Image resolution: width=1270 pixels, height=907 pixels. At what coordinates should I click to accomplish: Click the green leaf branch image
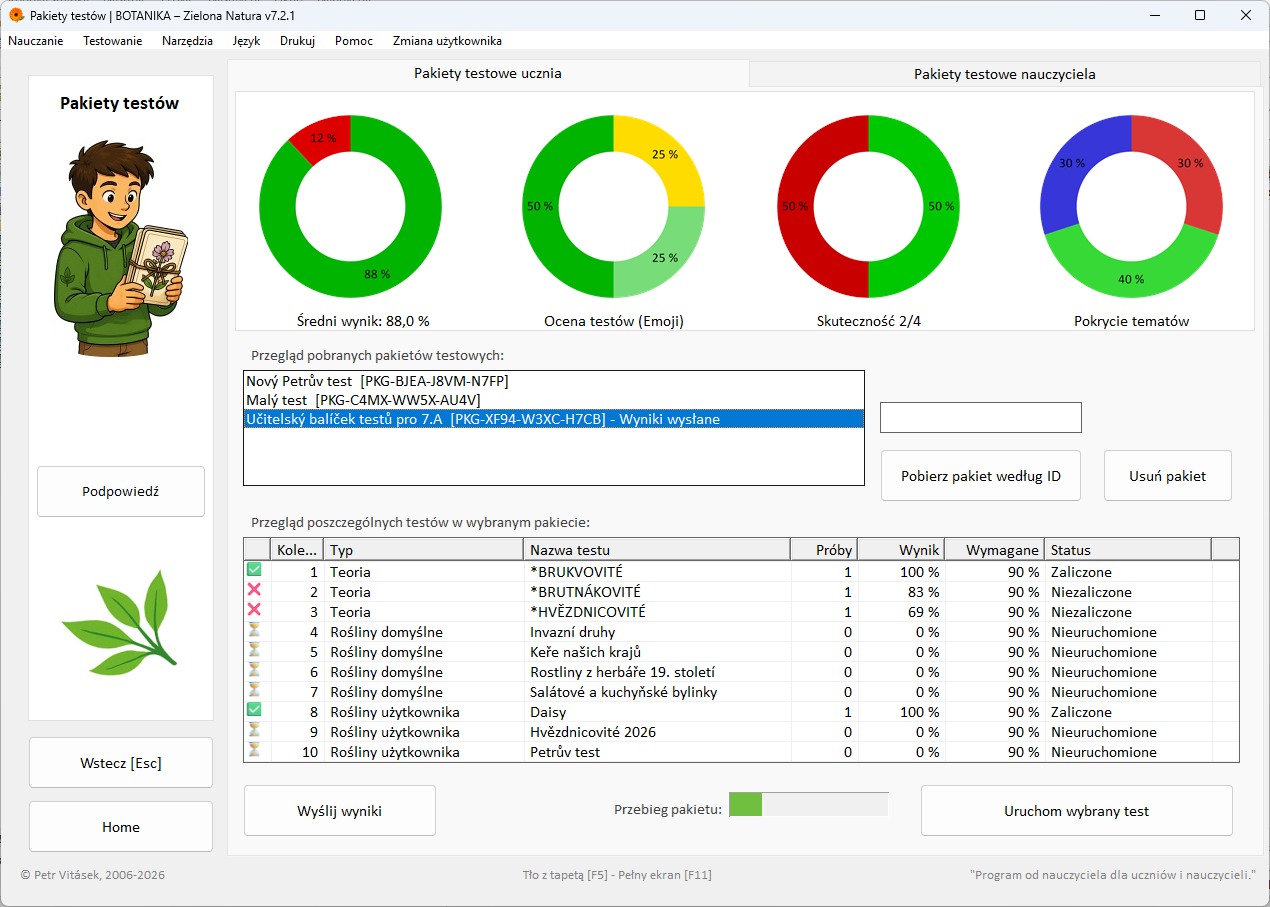point(120,618)
